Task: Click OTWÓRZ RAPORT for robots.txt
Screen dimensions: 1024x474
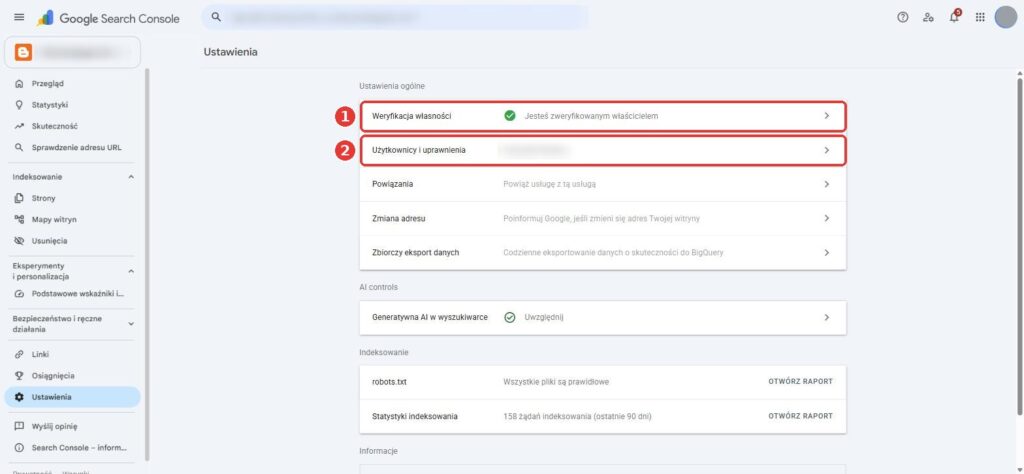Action: (800, 381)
